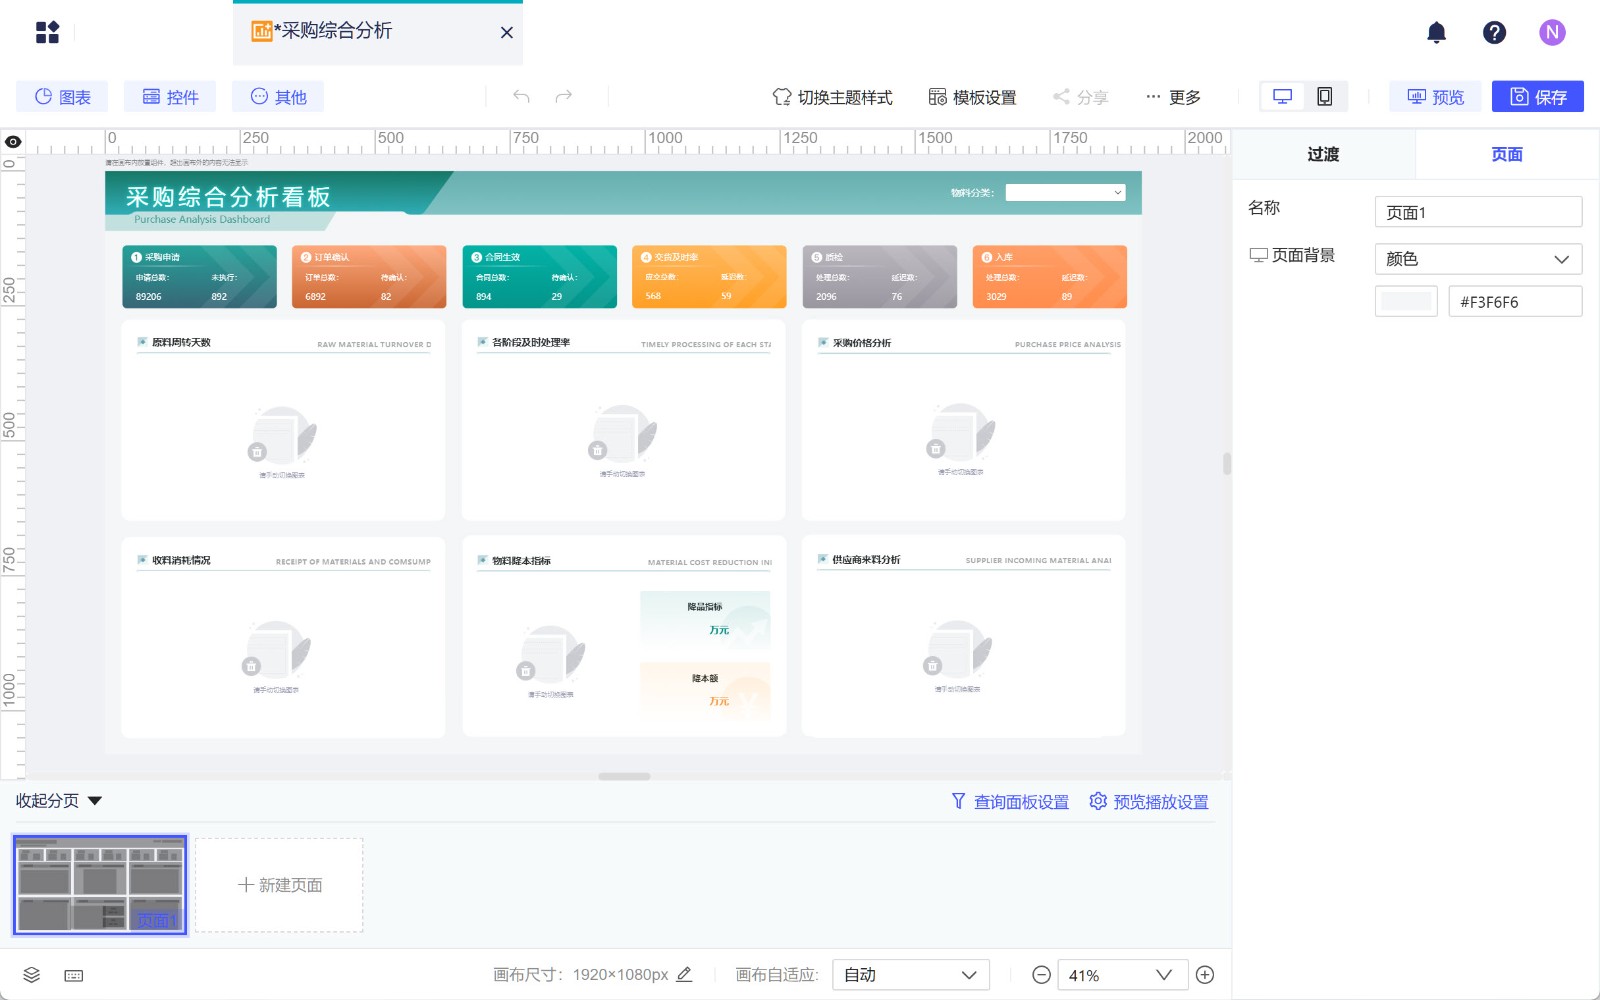Screen dimensions: 1600x1000
Task: Open the 页面背景 颜色 dropdown
Action: pyautogui.click(x=1478, y=259)
